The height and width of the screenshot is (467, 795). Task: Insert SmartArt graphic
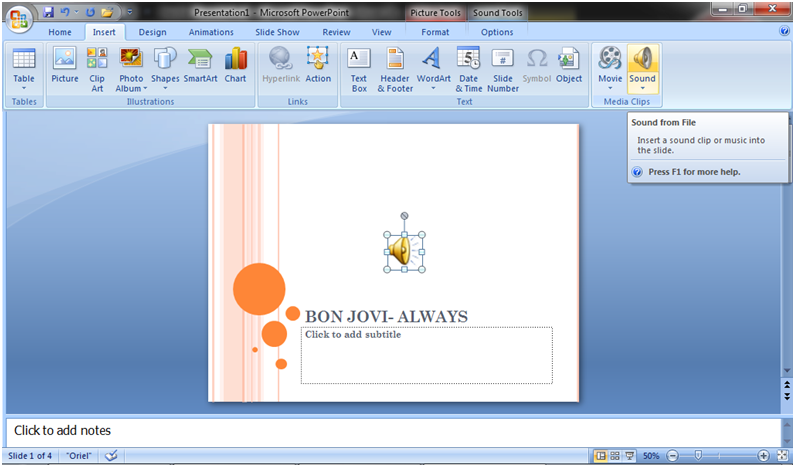coord(200,64)
